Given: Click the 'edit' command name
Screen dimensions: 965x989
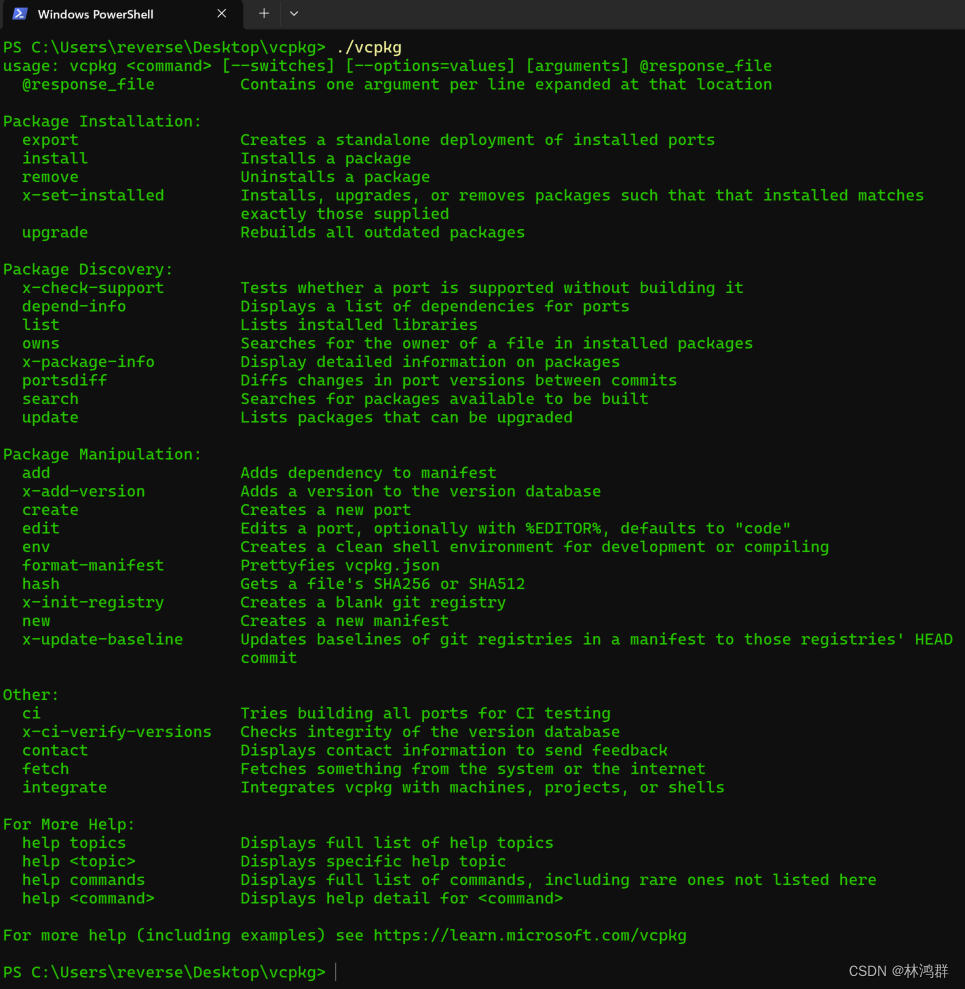Looking at the screenshot, I should click(41, 529).
